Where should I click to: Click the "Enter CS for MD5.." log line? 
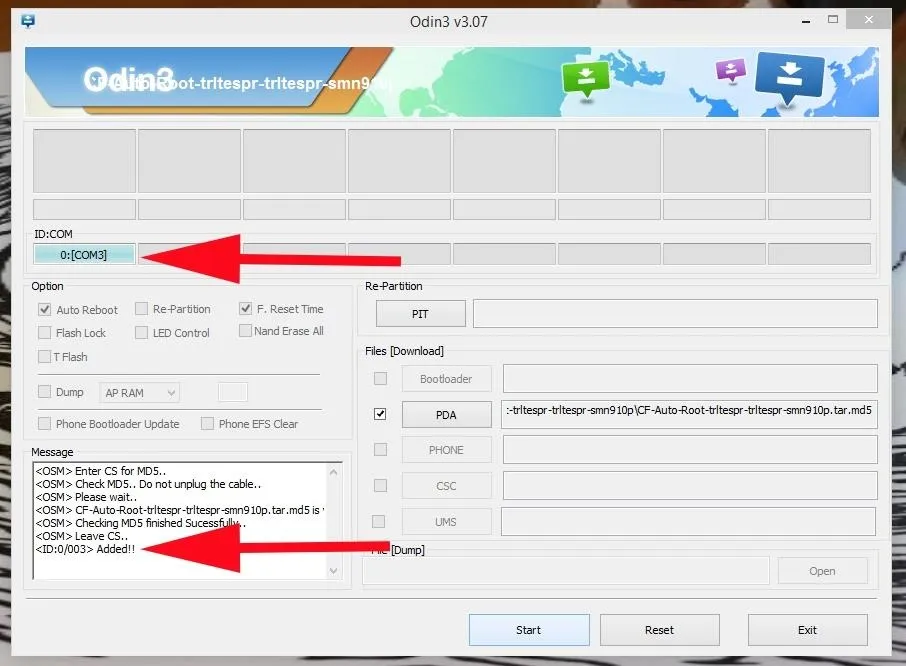pyautogui.click(x=101, y=471)
